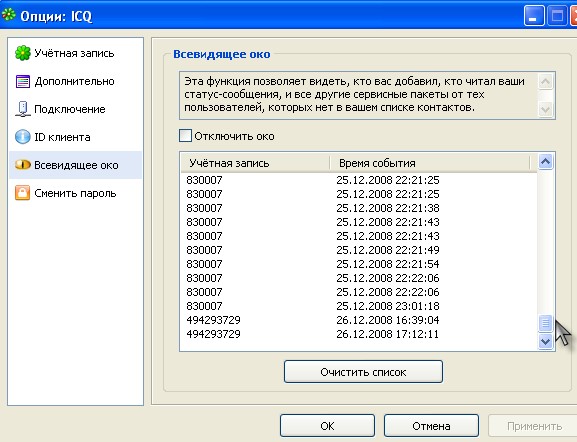Image resolution: width=577 pixels, height=442 pixels.
Task: Click the ICQ flower icon in the title bar
Action: click(x=9, y=15)
